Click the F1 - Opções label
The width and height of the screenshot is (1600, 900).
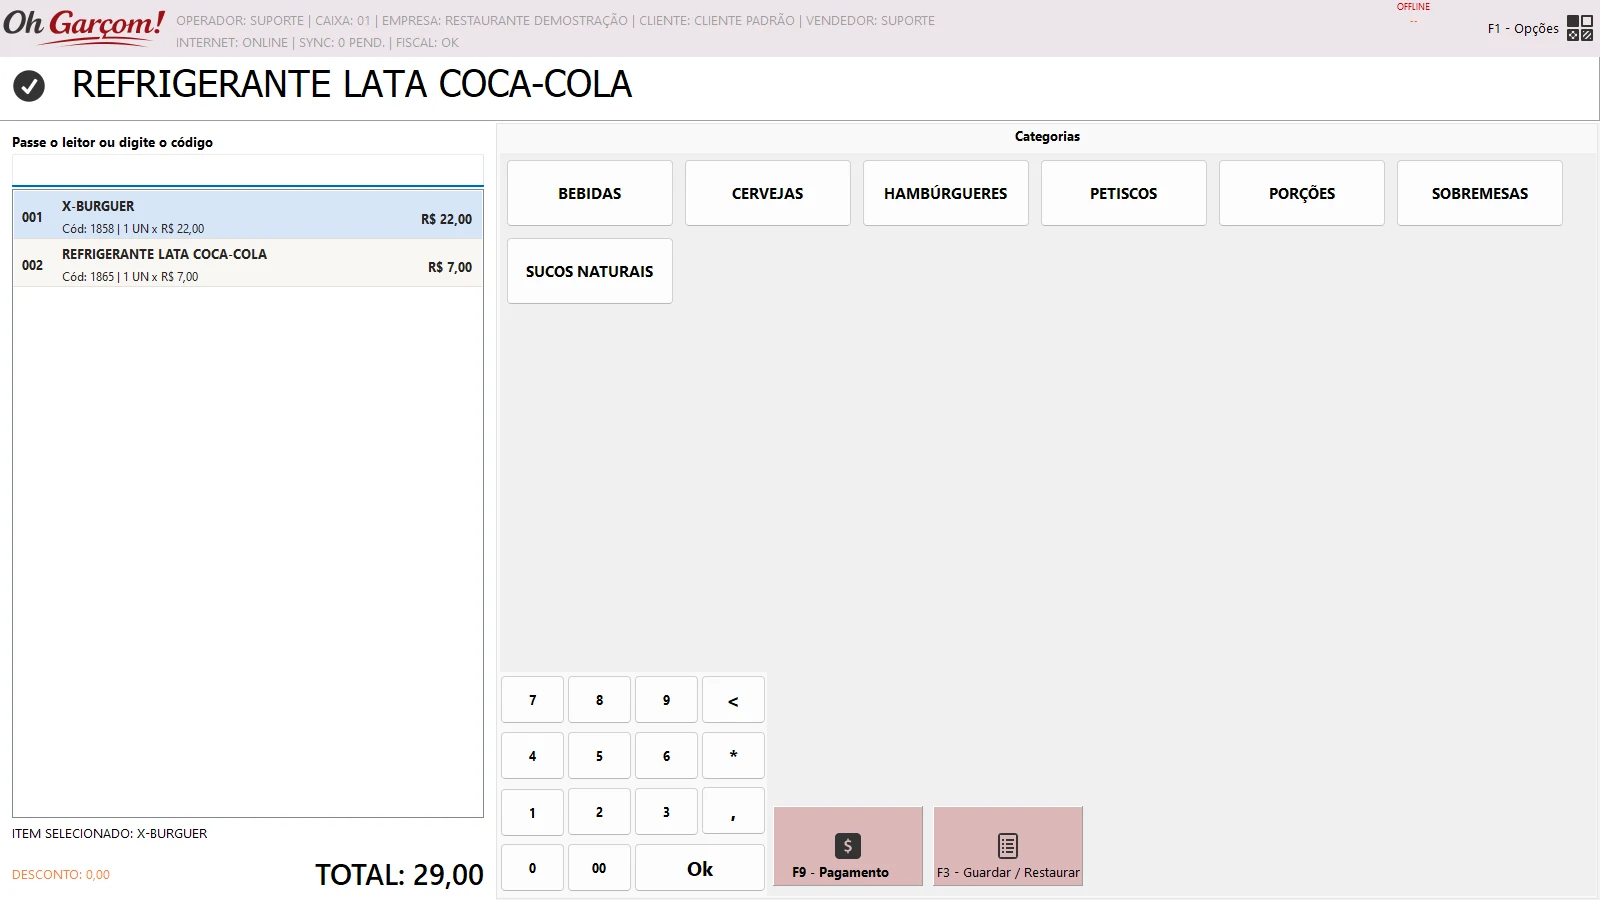1523,28
